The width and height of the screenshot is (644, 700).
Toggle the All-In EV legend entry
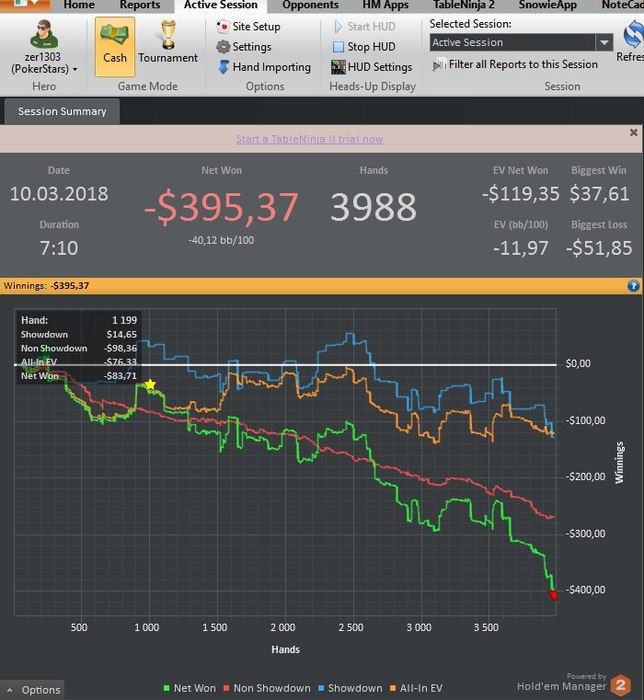[416, 688]
